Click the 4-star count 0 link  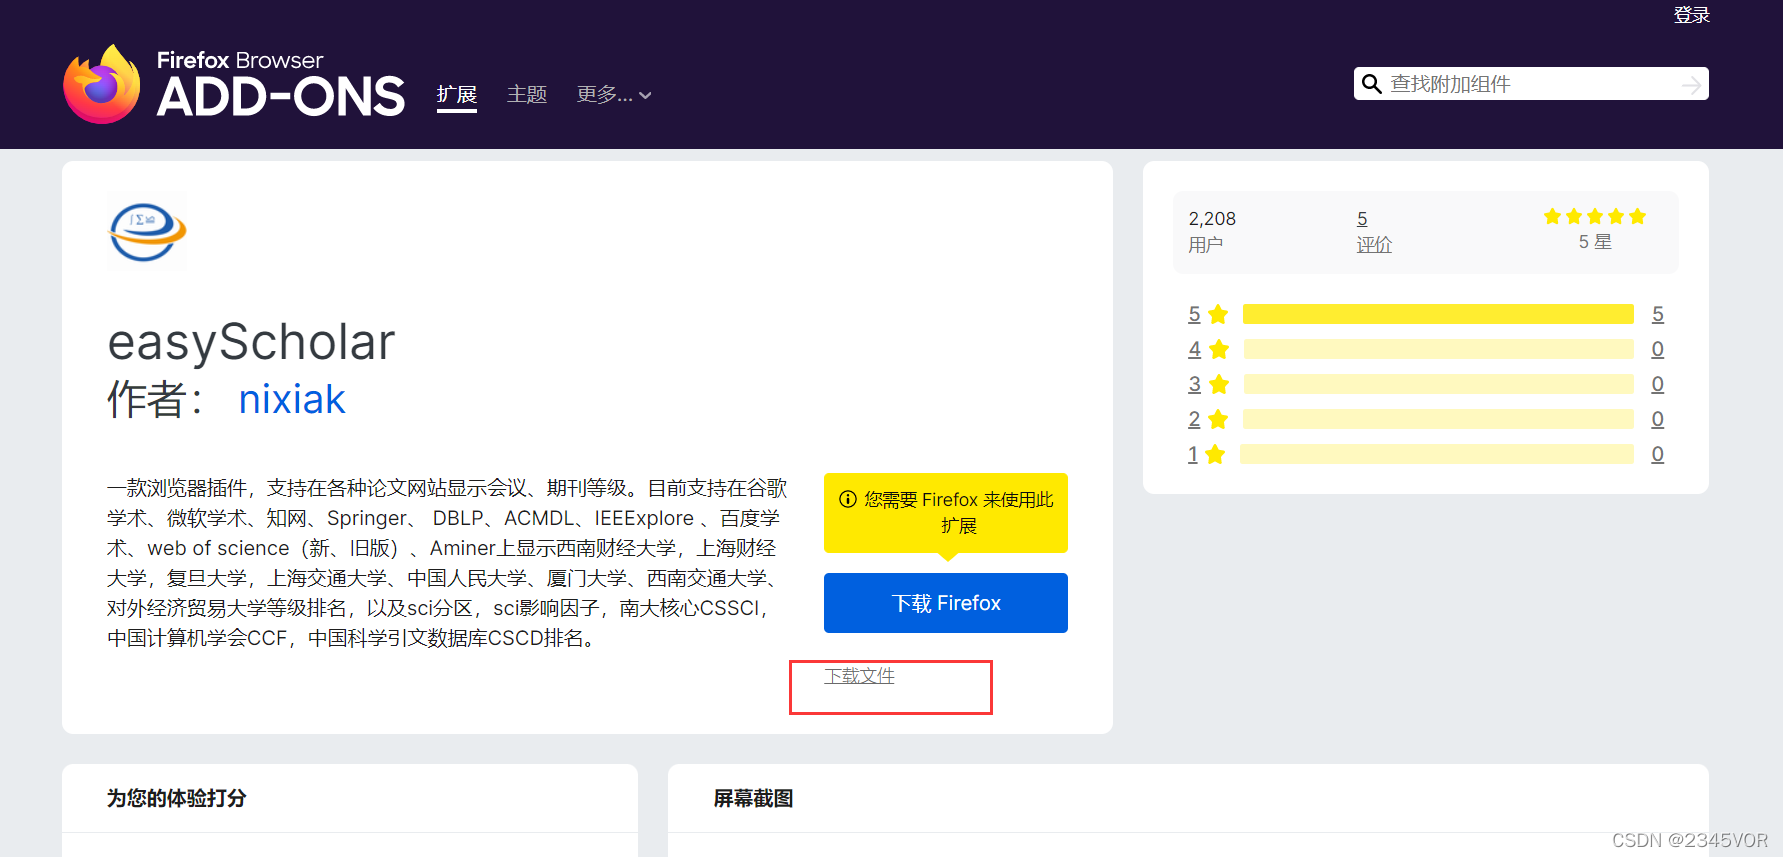(1658, 349)
